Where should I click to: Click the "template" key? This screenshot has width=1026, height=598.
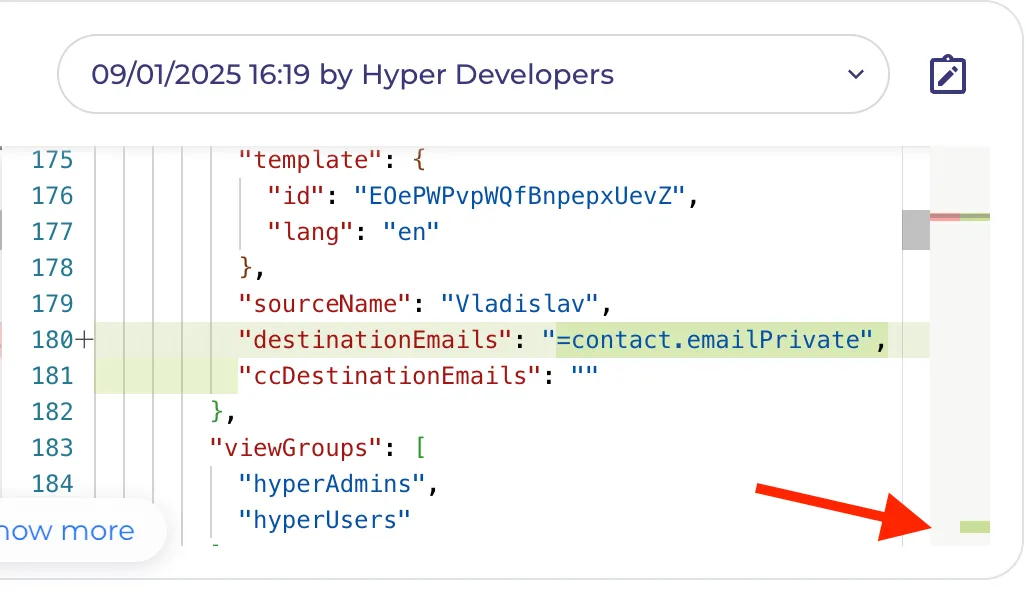point(310,160)
